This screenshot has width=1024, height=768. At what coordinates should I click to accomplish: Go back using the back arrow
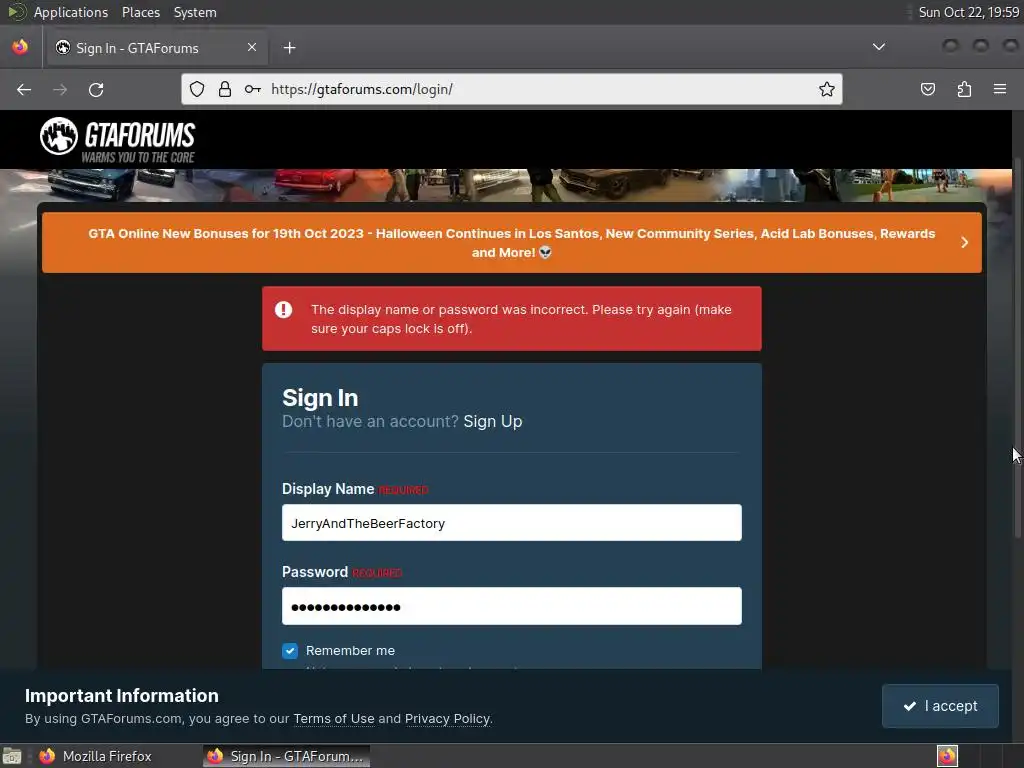tap(24, 89)
